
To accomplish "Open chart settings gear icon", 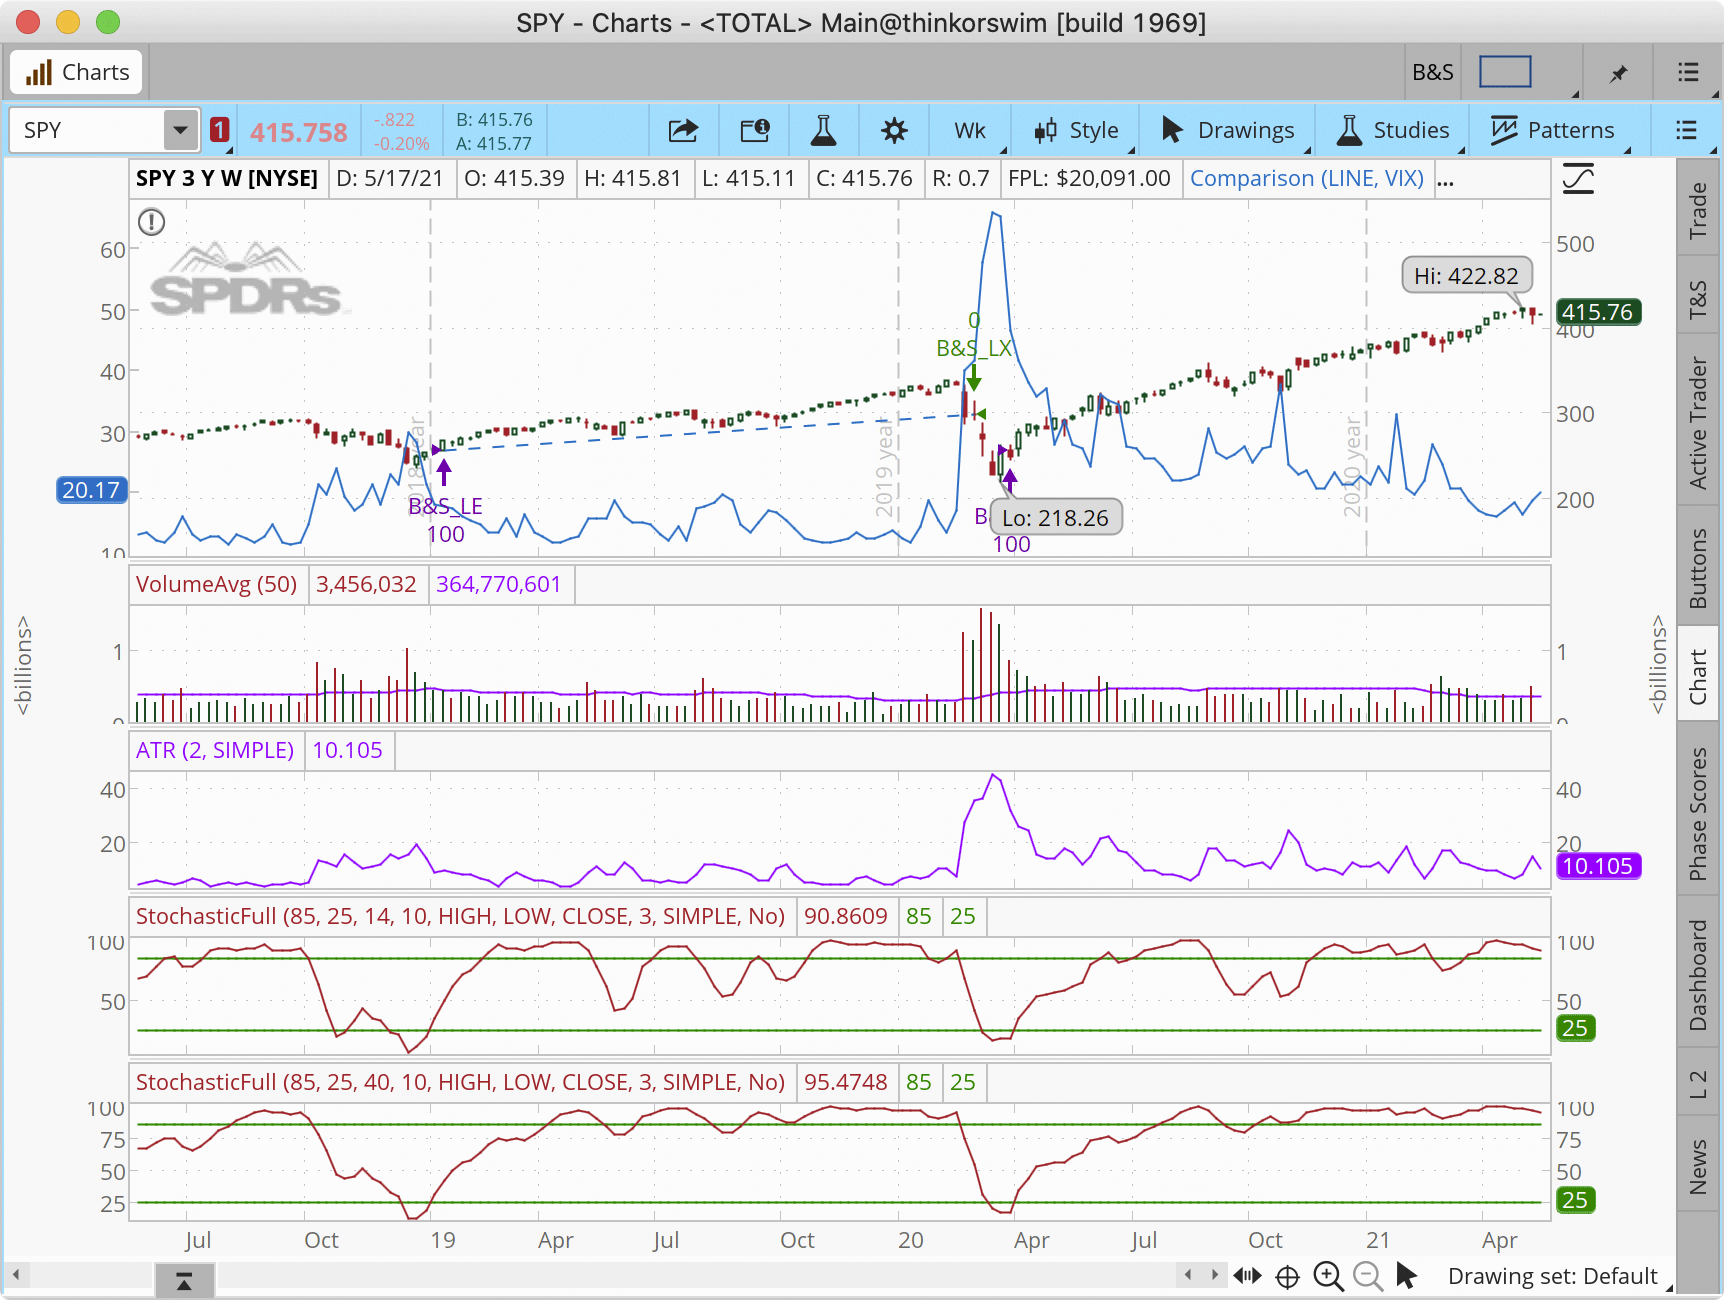I will coord(894,130).
